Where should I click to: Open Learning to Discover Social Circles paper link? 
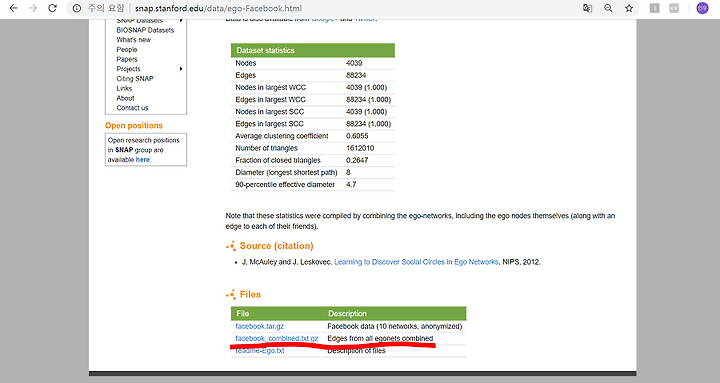(x=416, y=262)
